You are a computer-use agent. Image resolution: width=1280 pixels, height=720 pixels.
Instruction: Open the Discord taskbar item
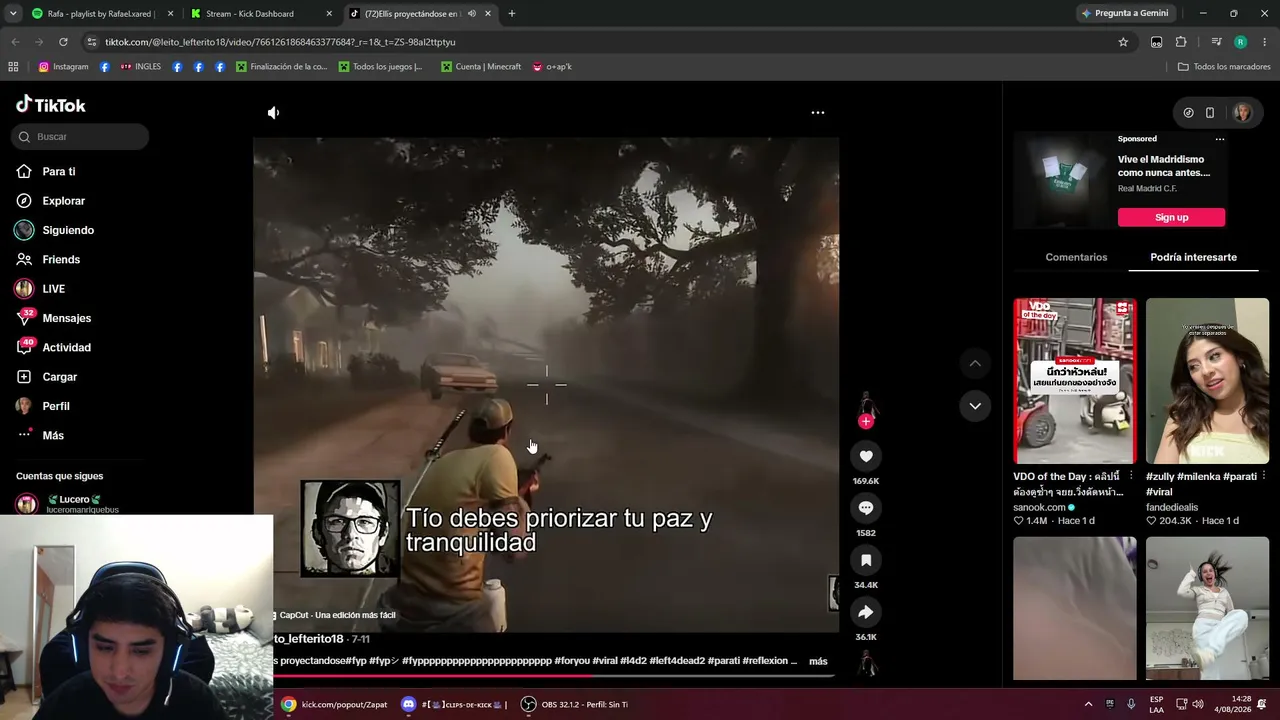click(x=453, y=704)
